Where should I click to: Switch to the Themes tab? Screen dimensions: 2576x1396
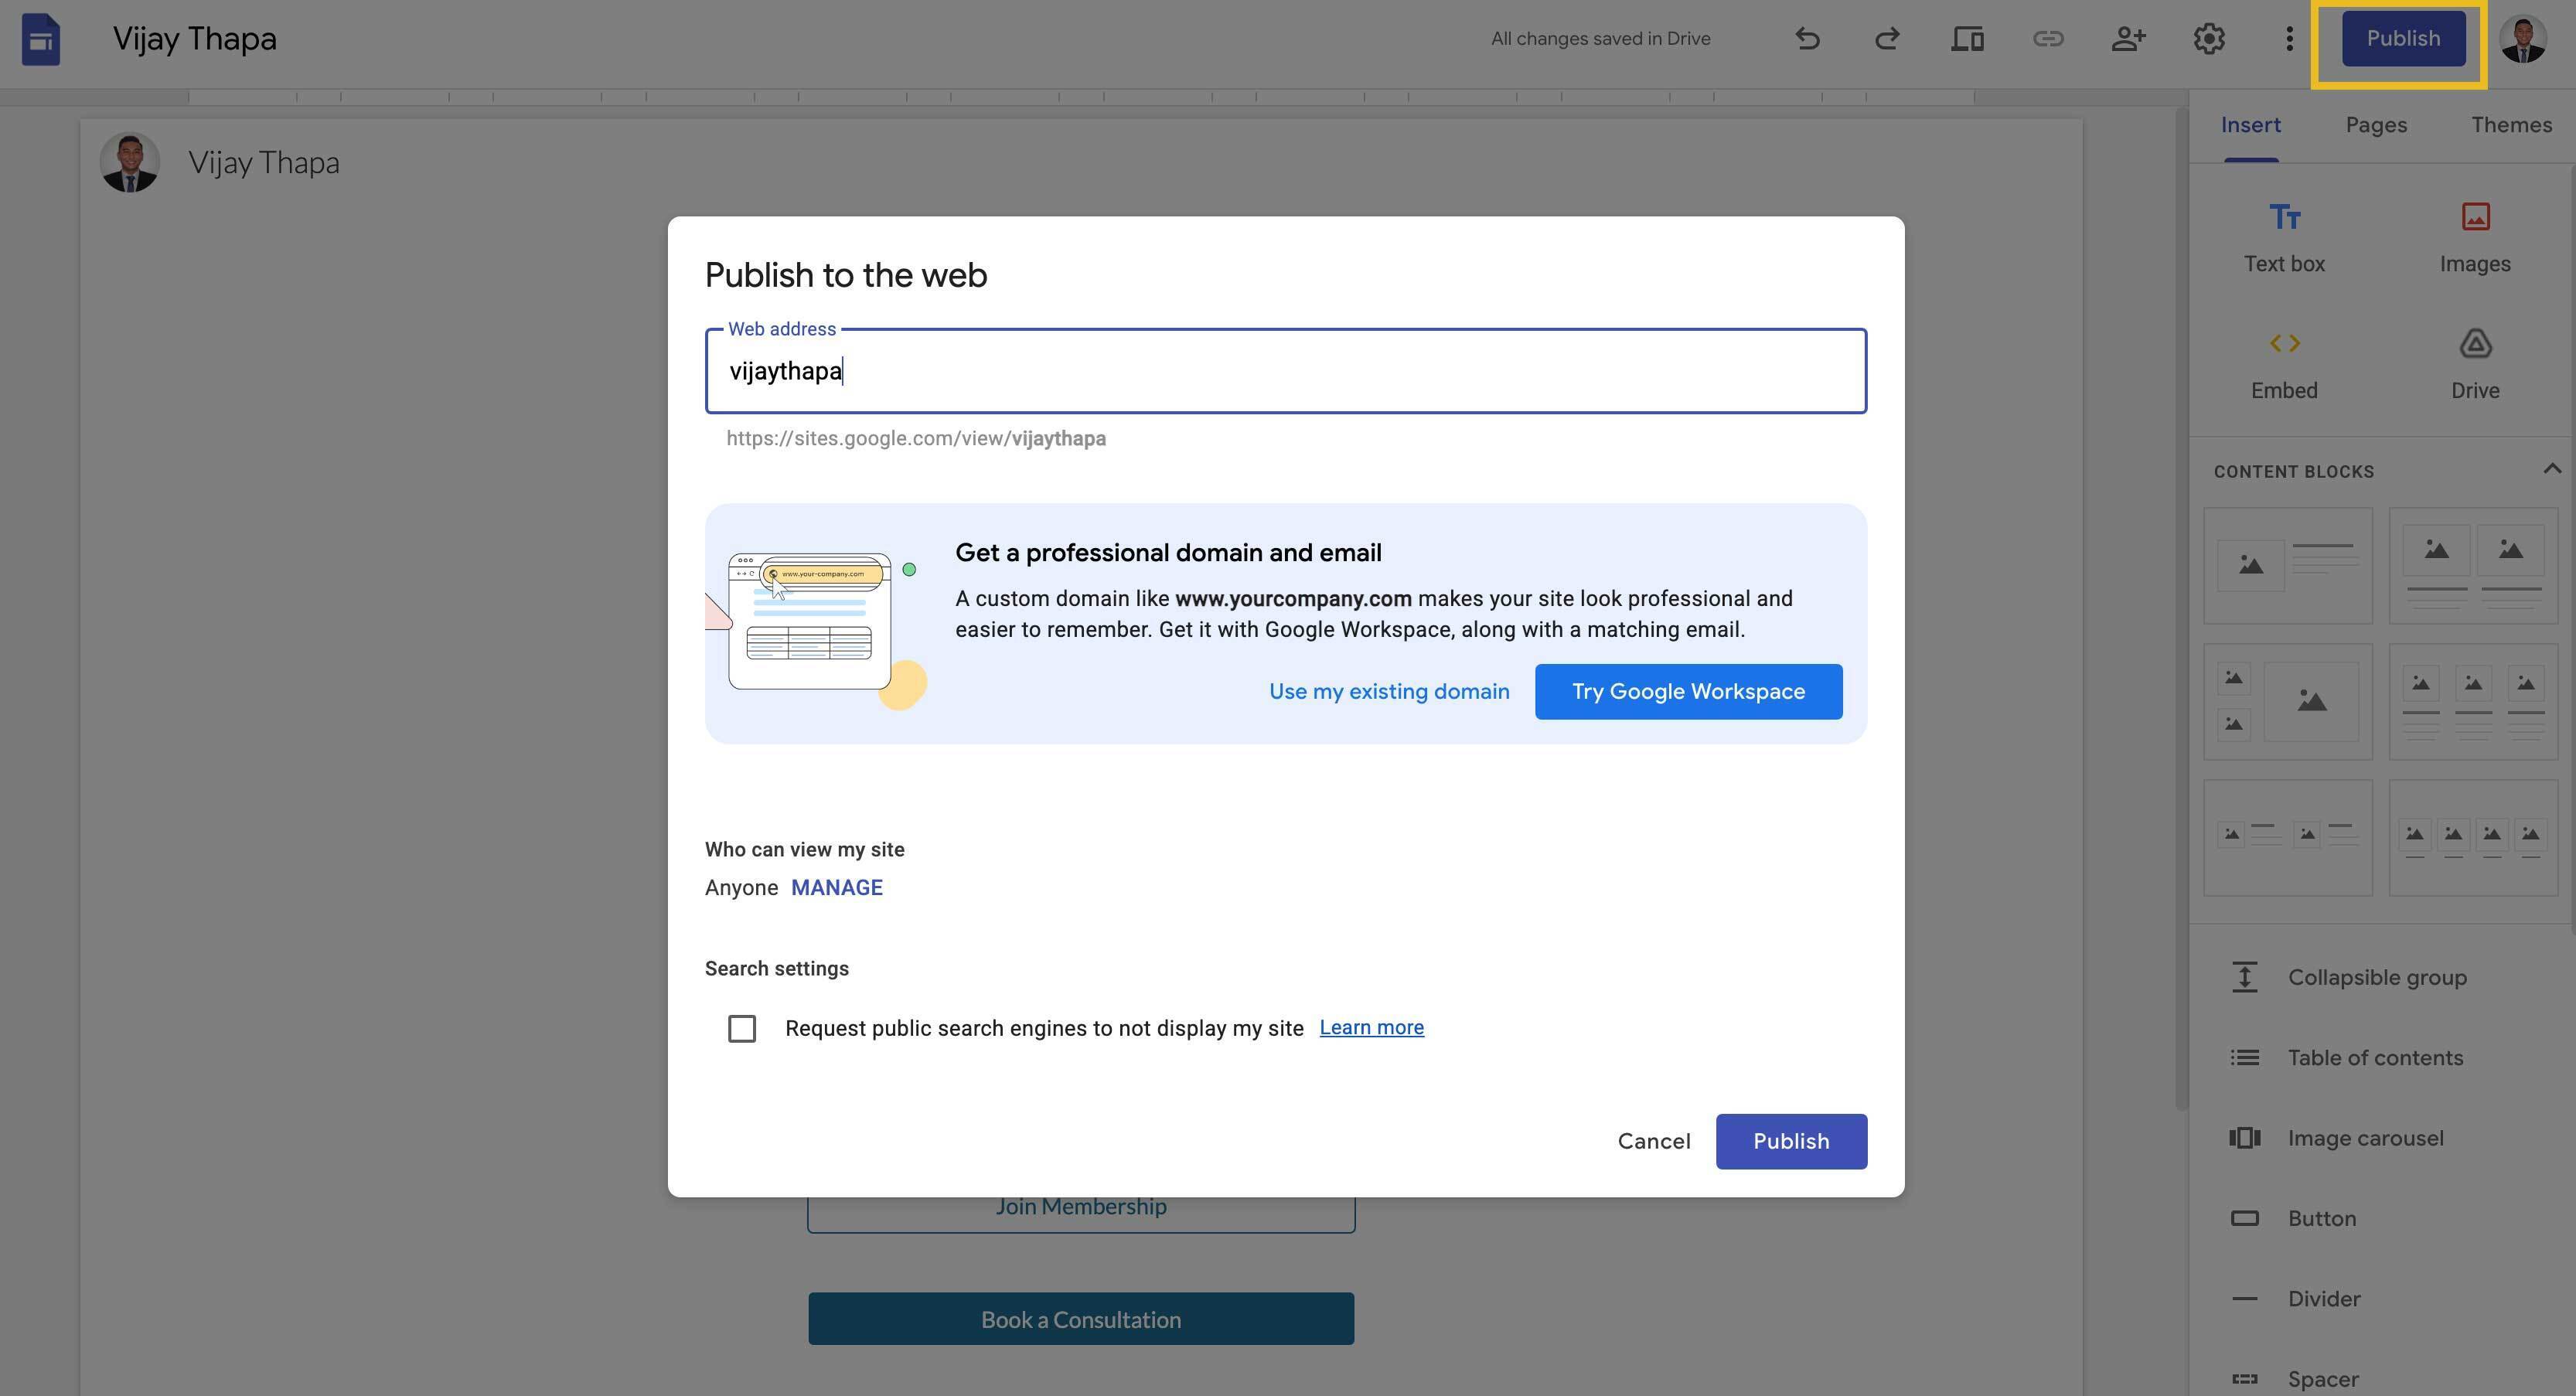click(x=2511, y=125)
